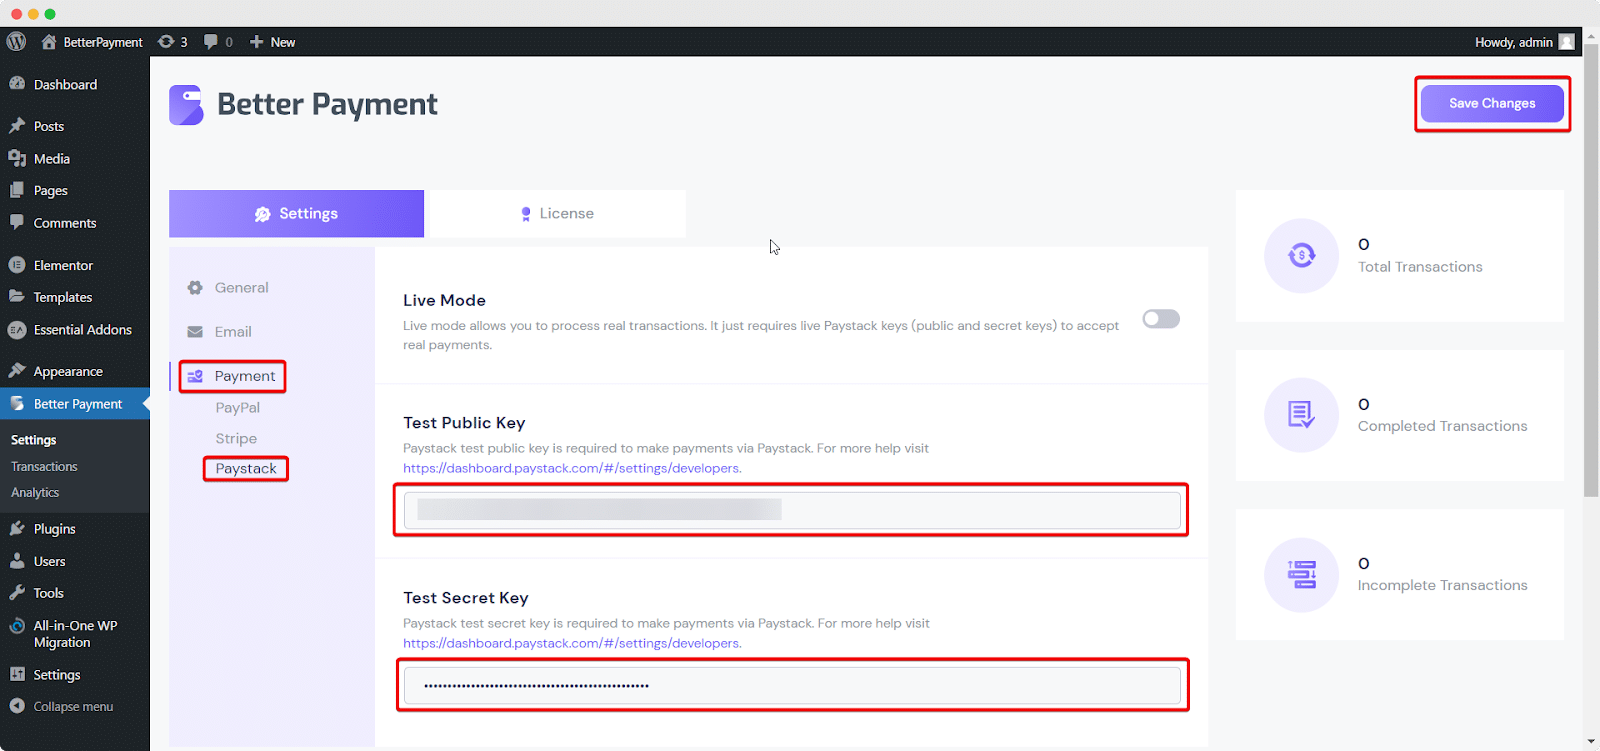This screenshot has width=1600, height=751.
Task: Click the Templates folder icon
Action: (17, 296)
